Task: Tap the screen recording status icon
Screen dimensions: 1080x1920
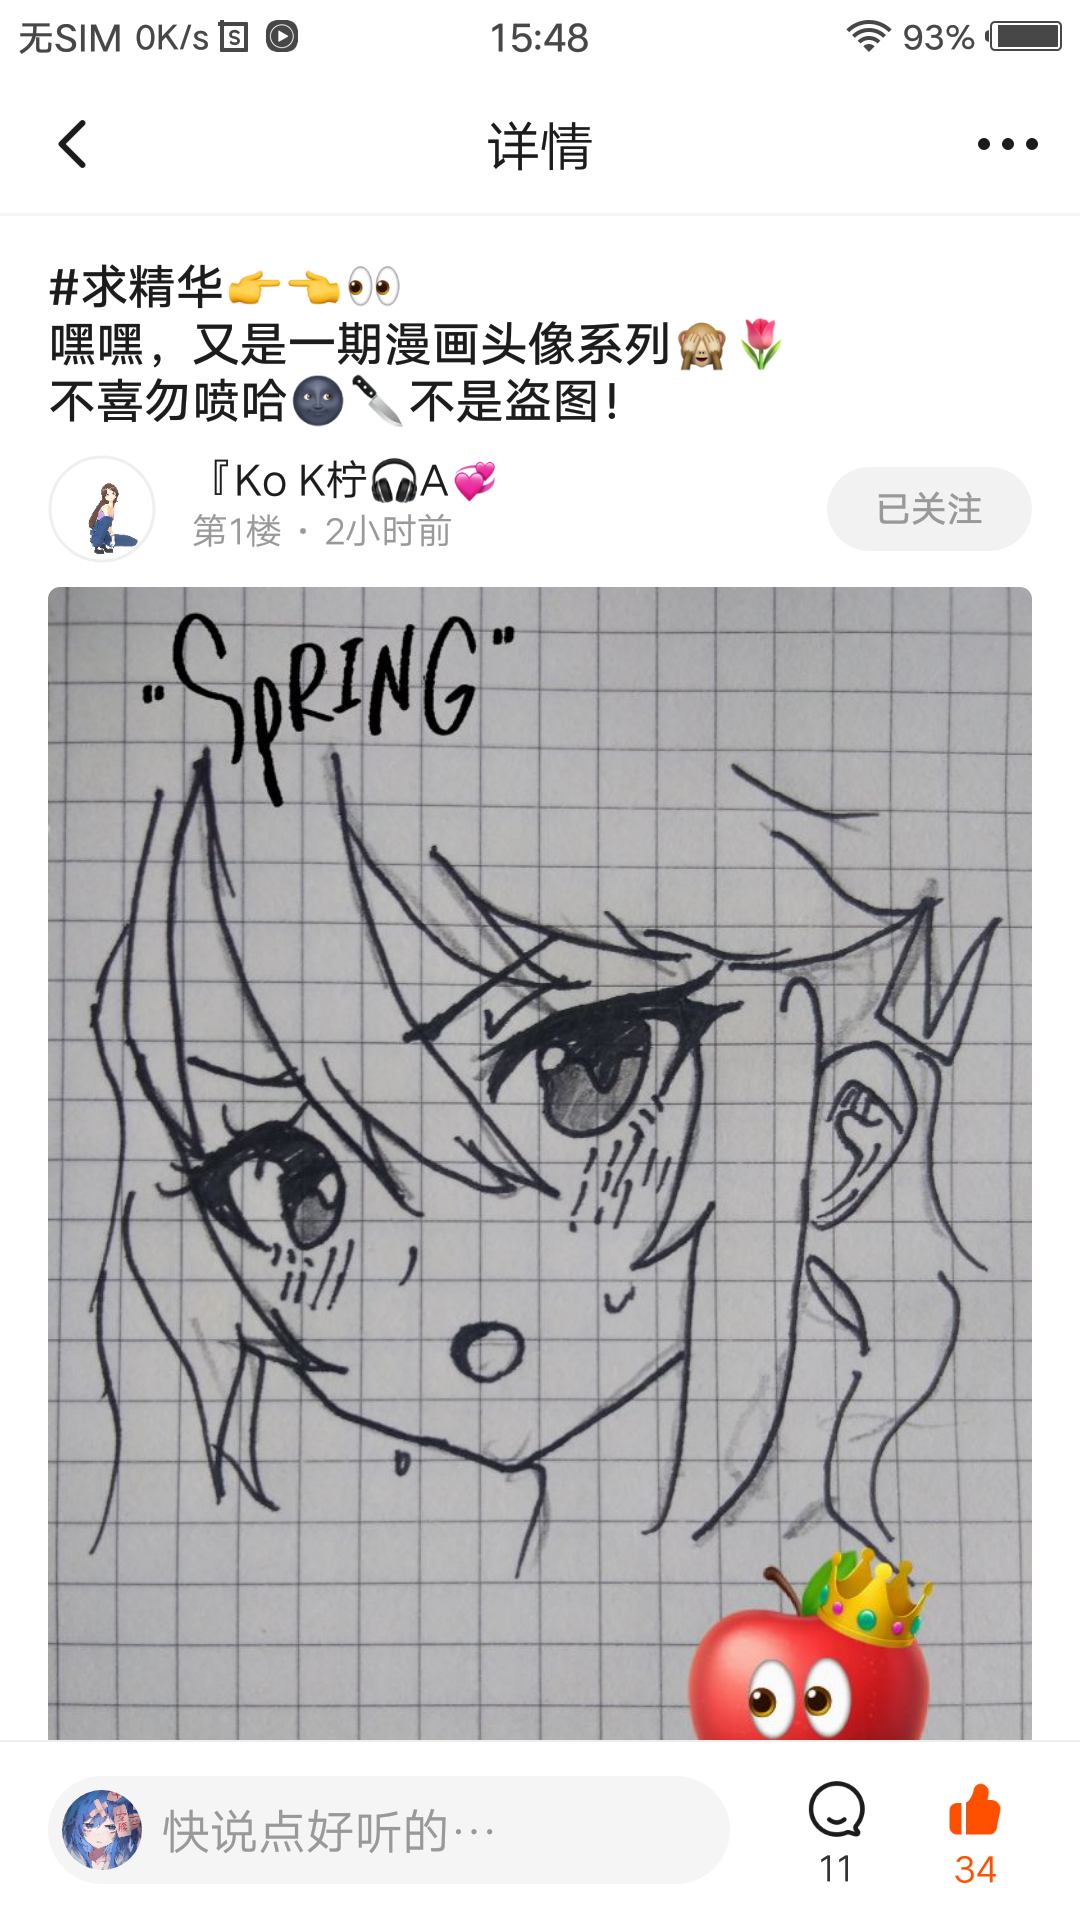Action: coord(282,37)
